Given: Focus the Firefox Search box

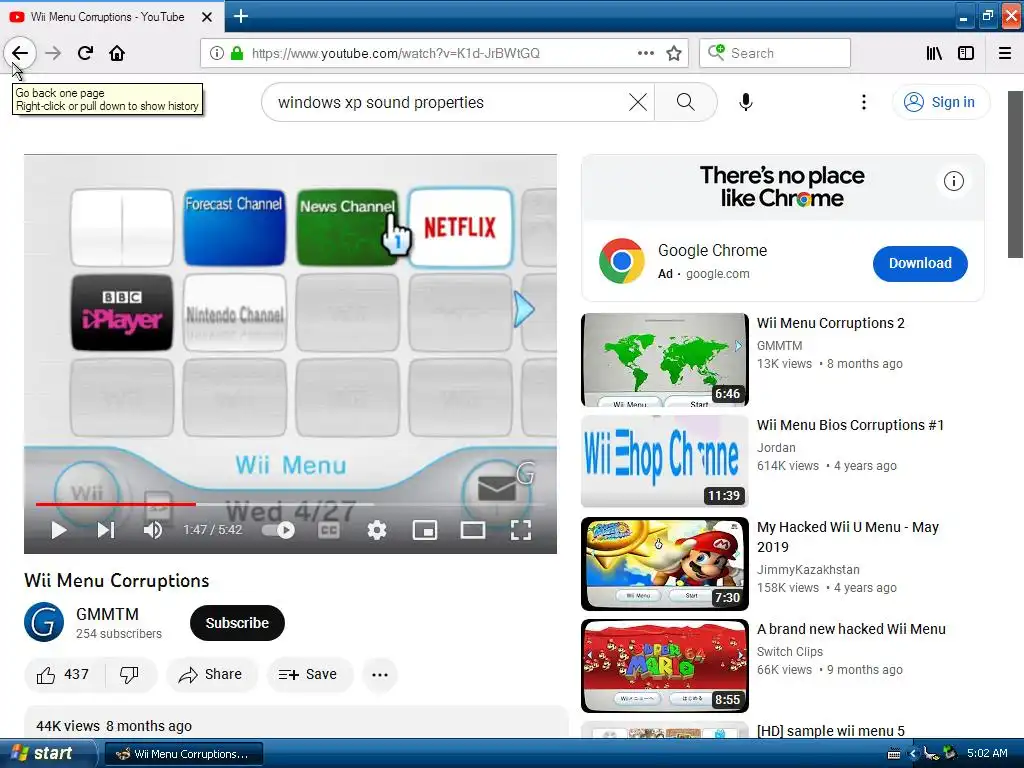Looking at the screenshot, I should pyautogui.click(x=775, y=53).
